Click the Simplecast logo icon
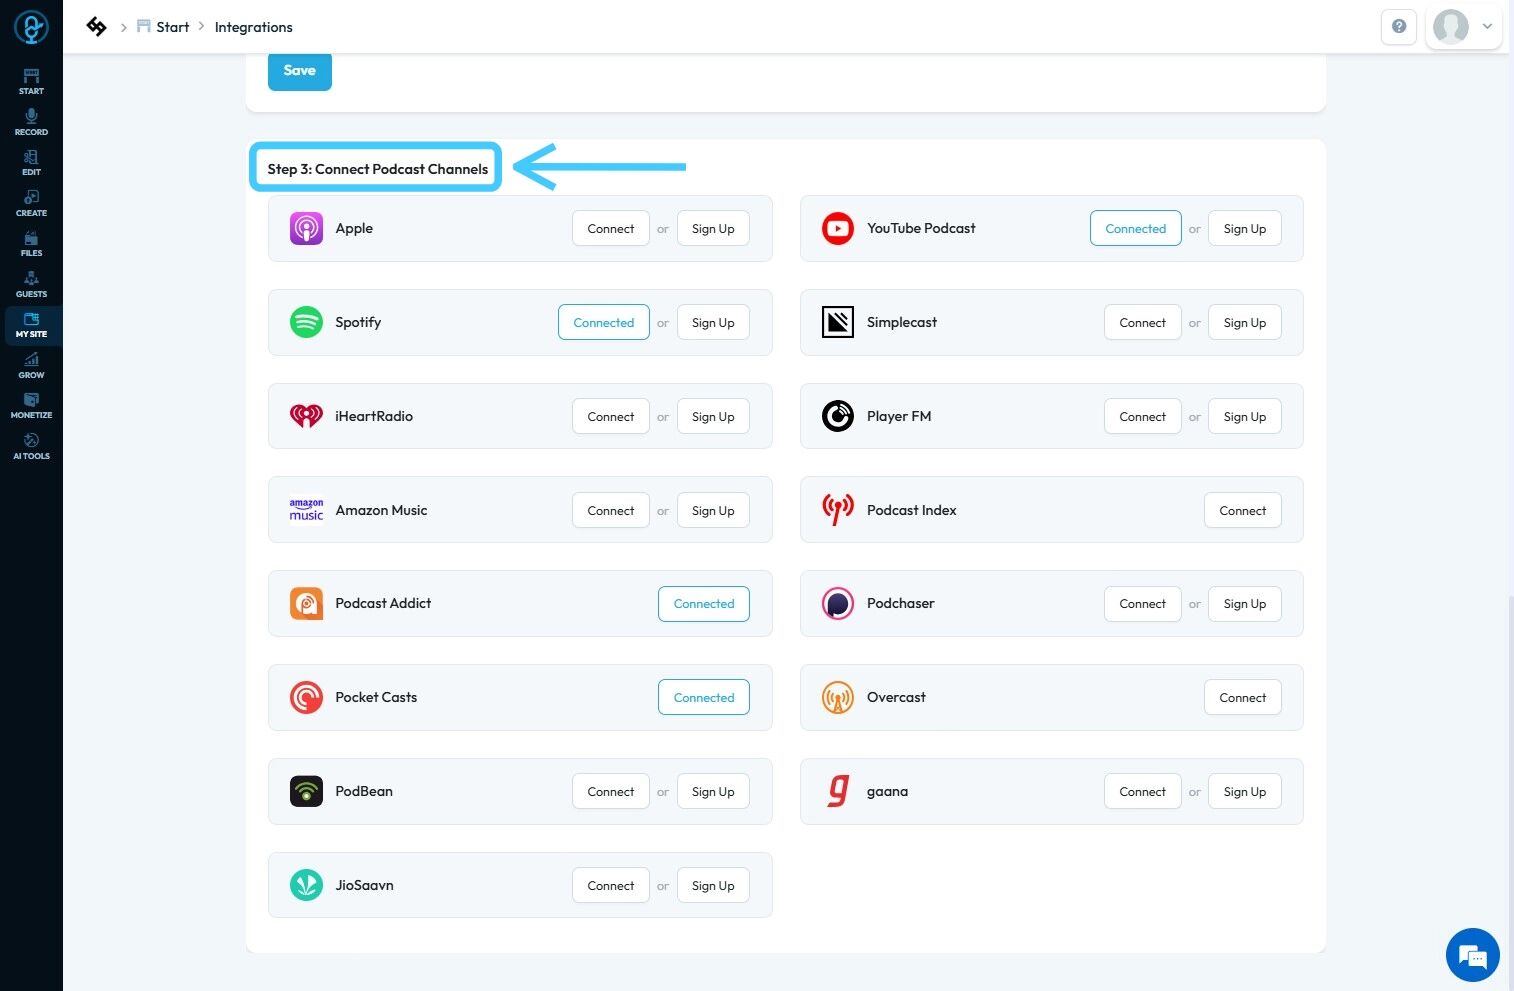This screenshot has width=1514, height=991. 838,322
